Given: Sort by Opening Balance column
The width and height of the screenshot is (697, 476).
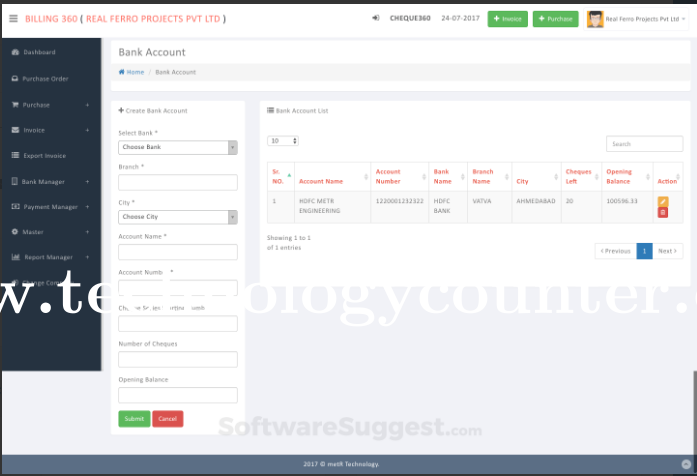Looking at the screenshot, I should pyautogui.click(x=627, y=176).
